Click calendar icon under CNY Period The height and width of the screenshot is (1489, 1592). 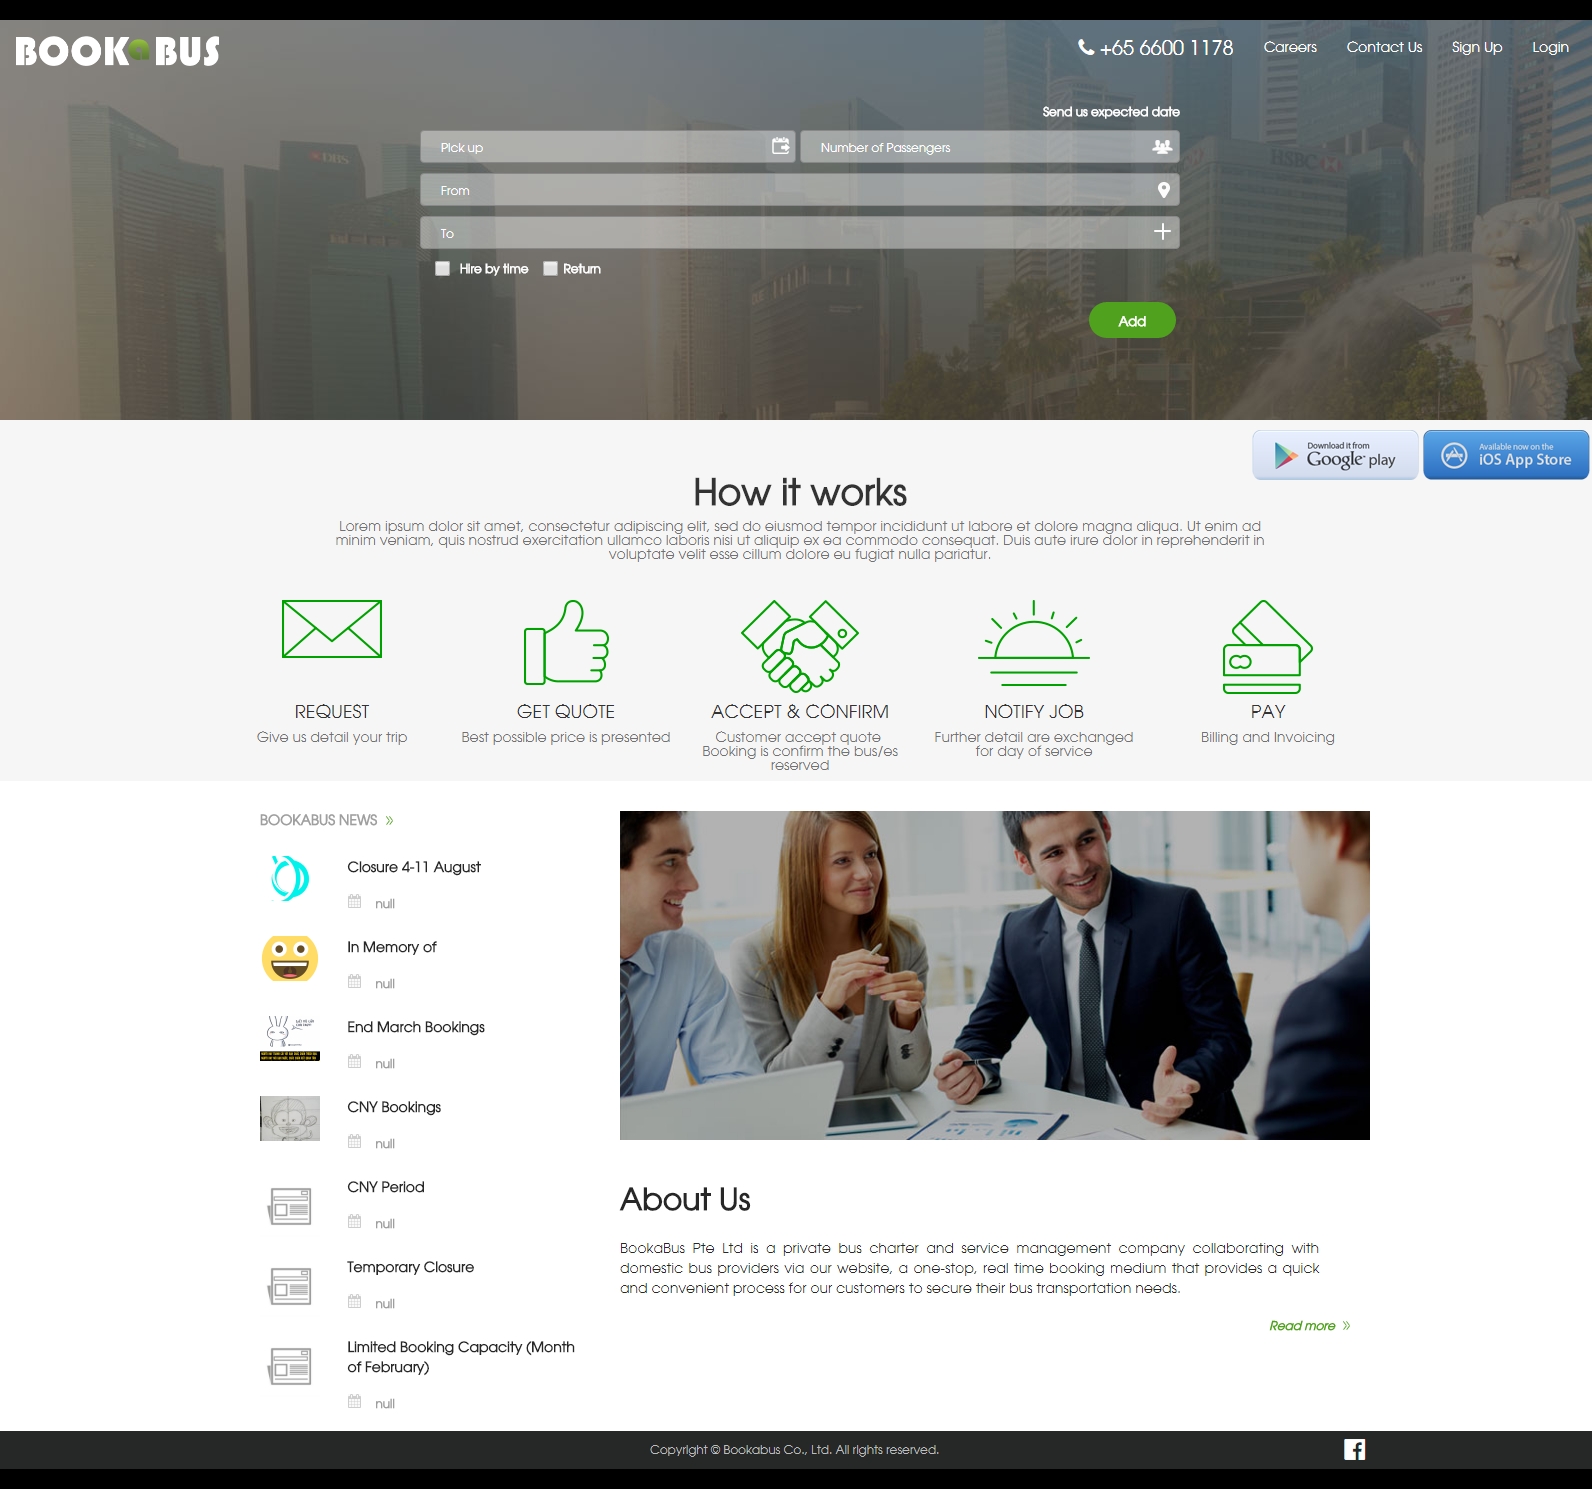pyautogui.click(x=354, y=1222)
